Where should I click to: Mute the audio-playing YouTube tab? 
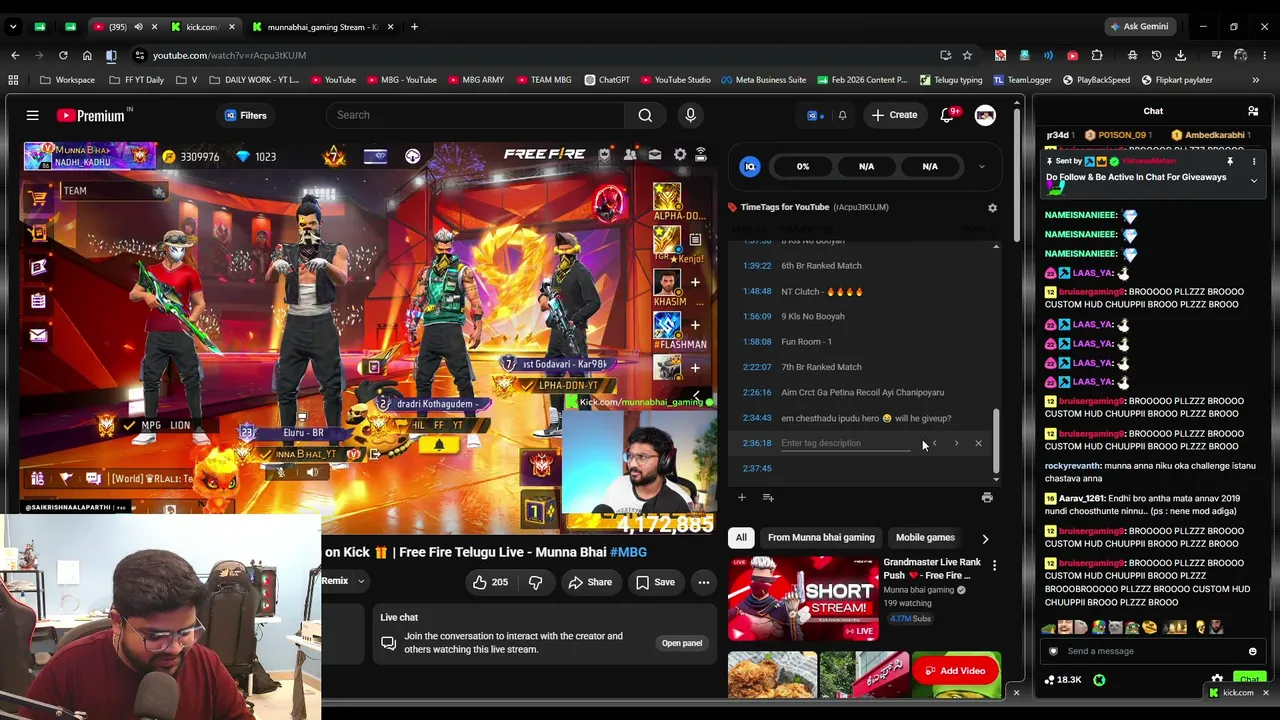click(138, 27)
